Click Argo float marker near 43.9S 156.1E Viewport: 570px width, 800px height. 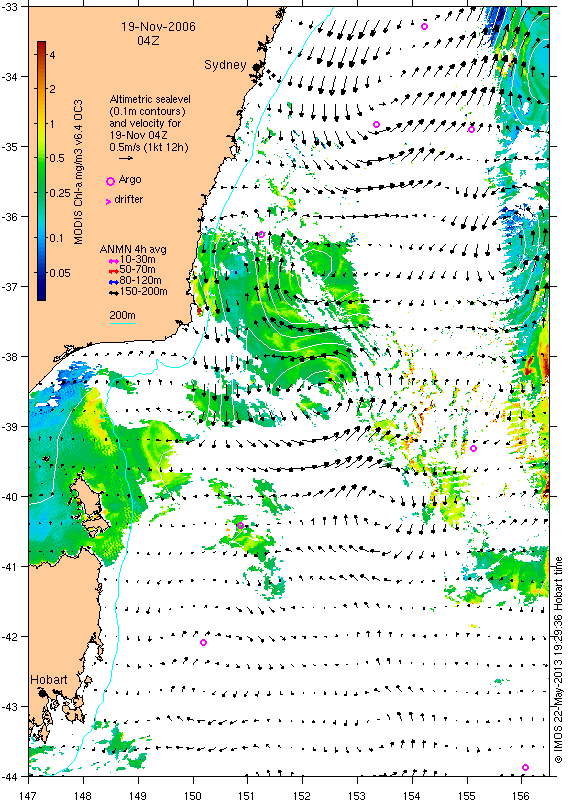[526, 767]
